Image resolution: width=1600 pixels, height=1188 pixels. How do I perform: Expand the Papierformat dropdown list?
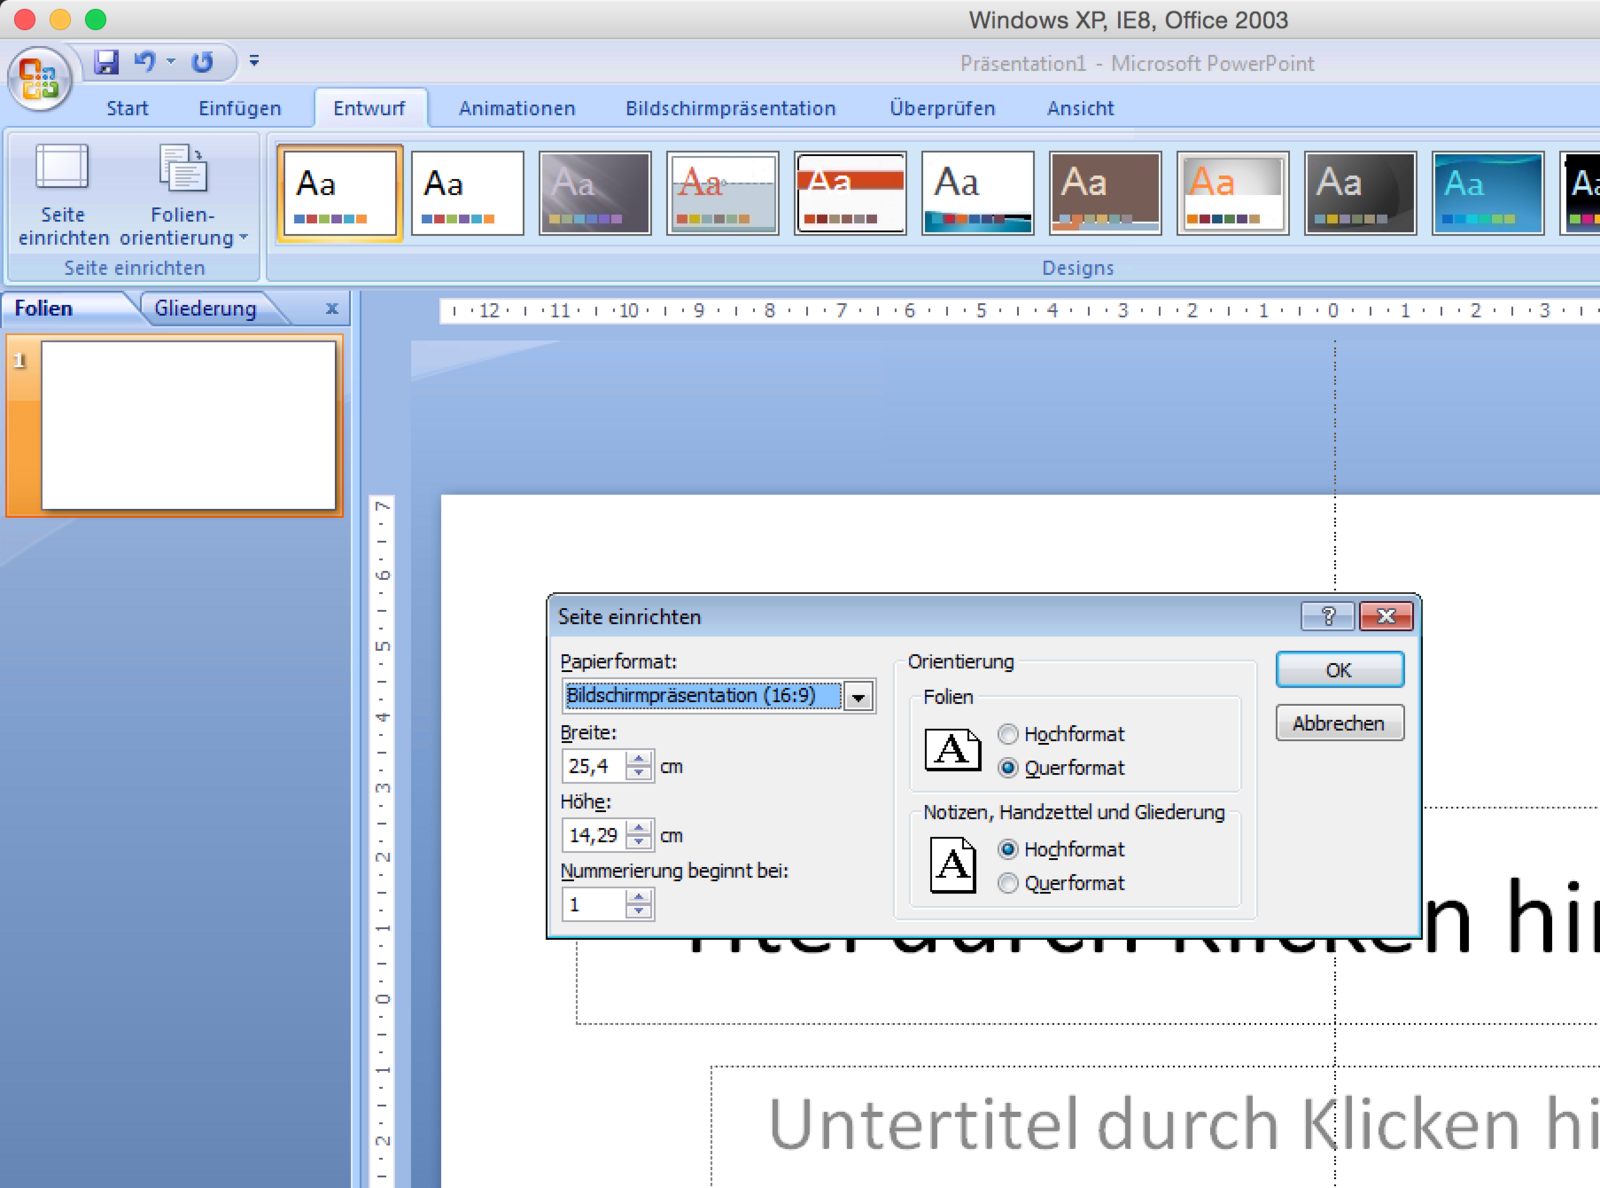point(858,696)
